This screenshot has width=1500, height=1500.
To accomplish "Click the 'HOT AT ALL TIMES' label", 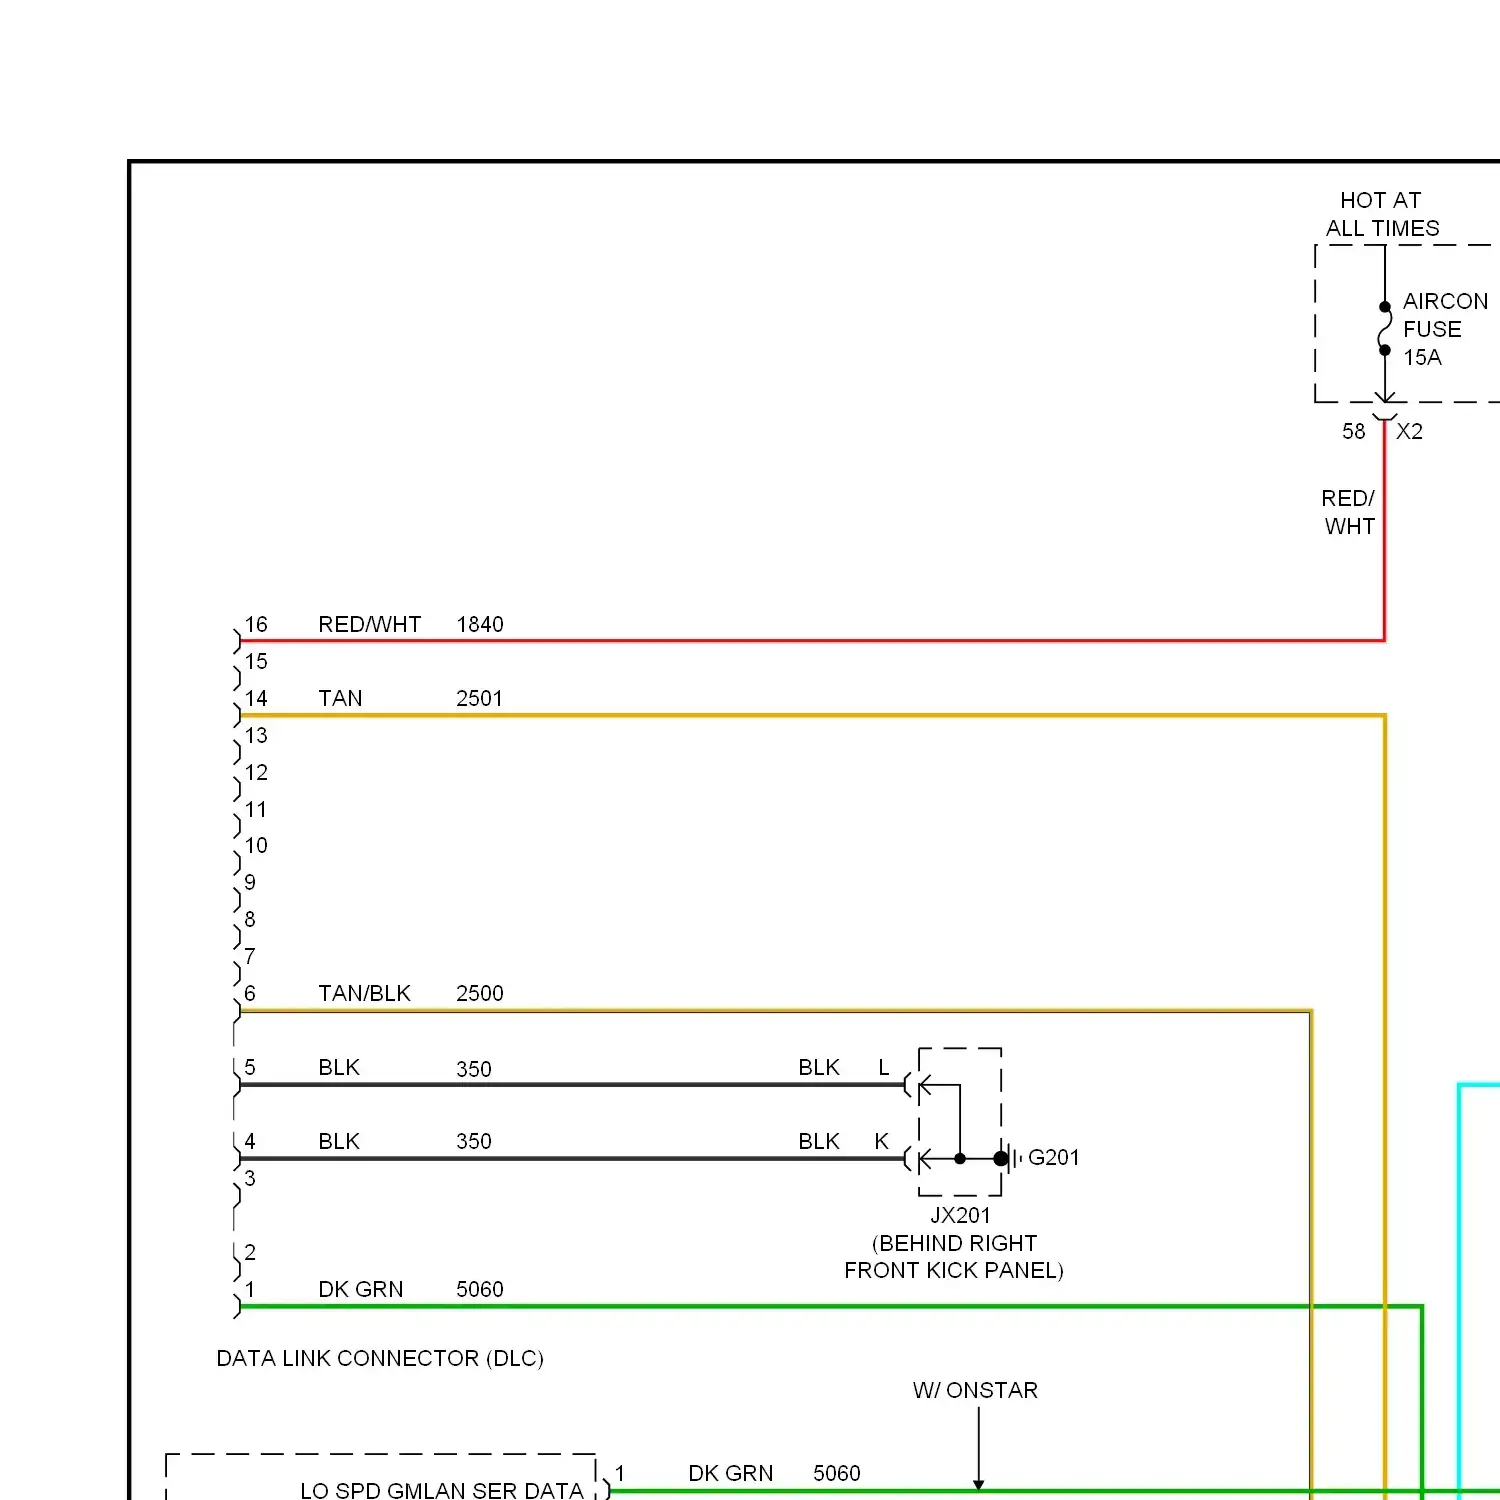I will (1382, 214).
